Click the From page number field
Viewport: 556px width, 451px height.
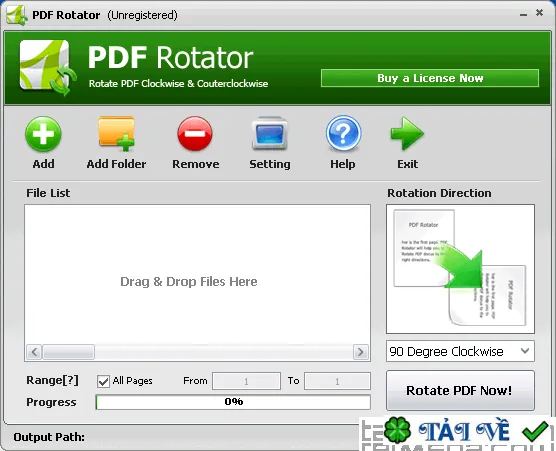point(246,381)
